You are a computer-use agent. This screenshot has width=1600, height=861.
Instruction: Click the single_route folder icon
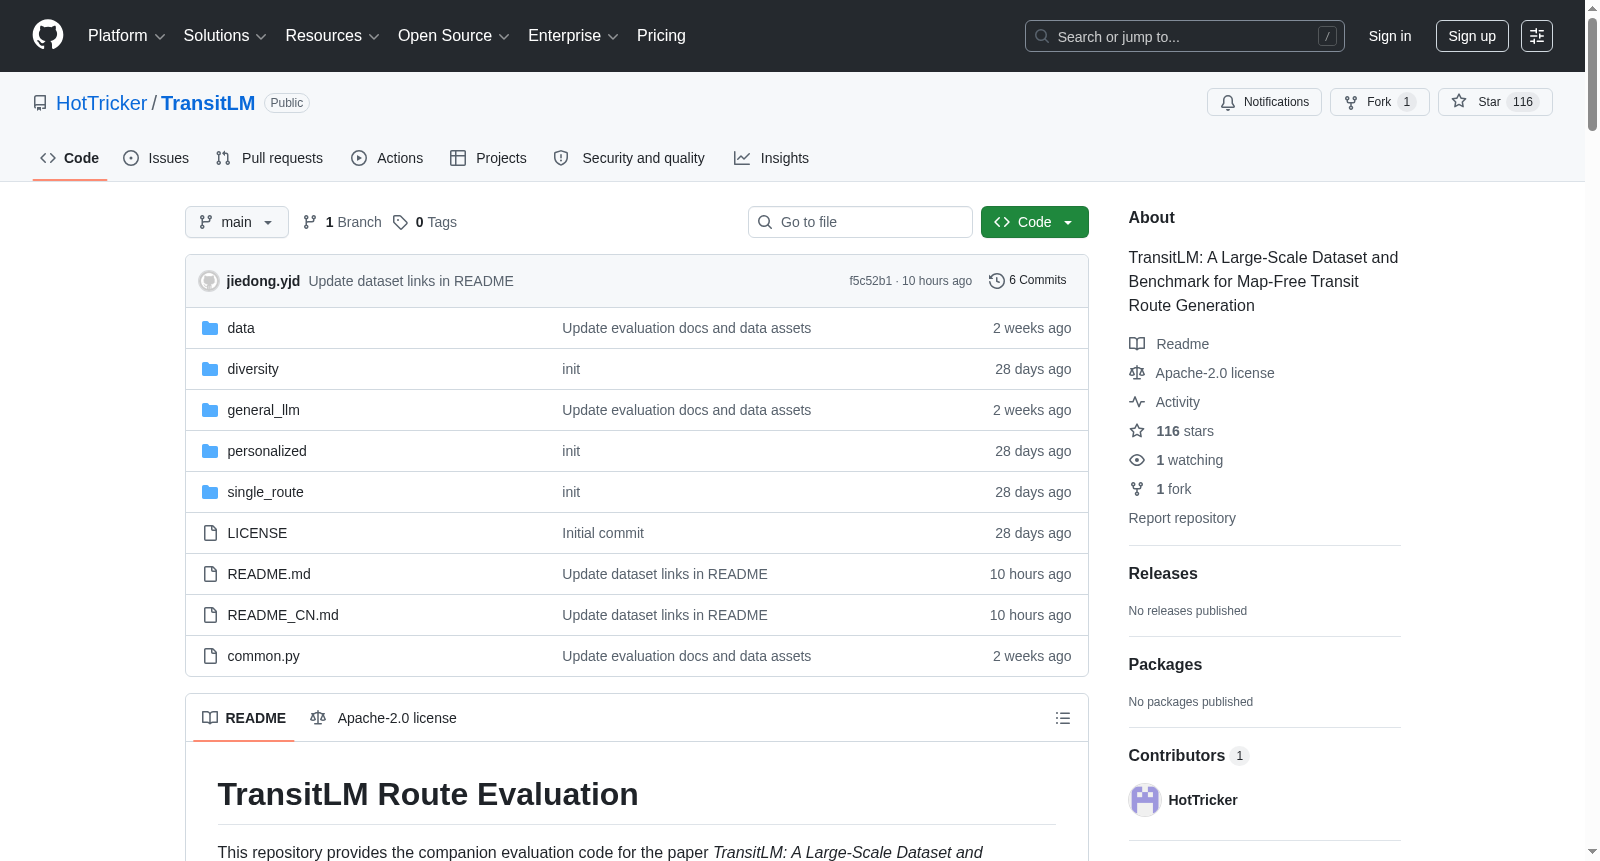tap(210, 492)
